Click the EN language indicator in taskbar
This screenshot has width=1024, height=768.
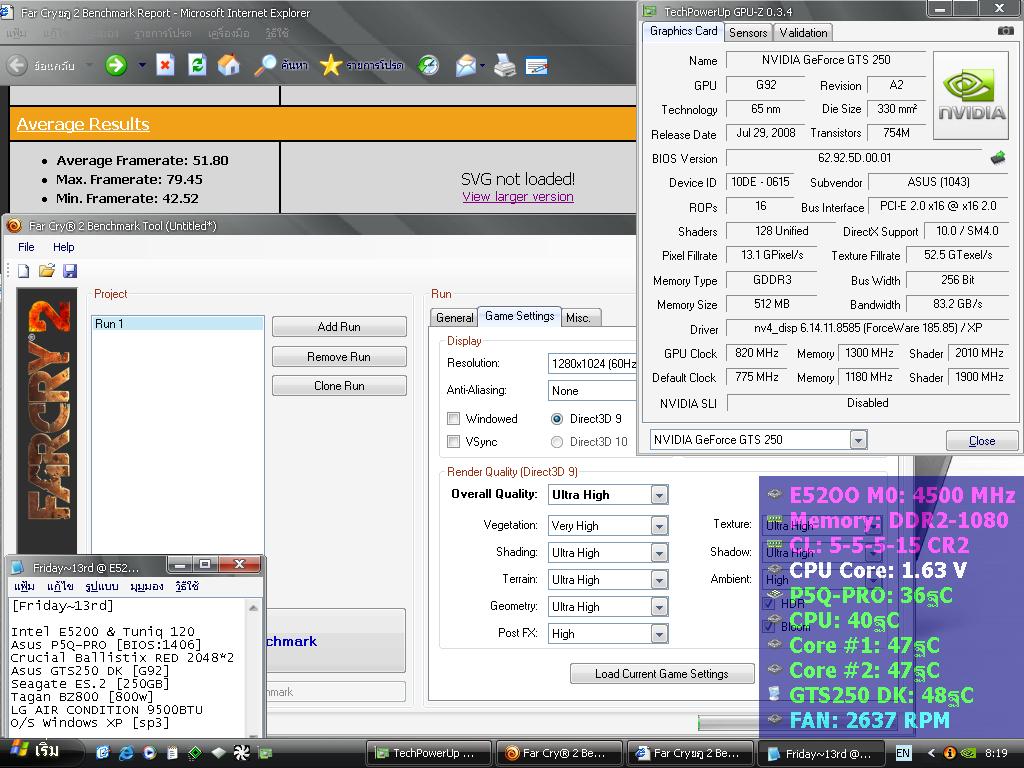(x=903, y=754)
